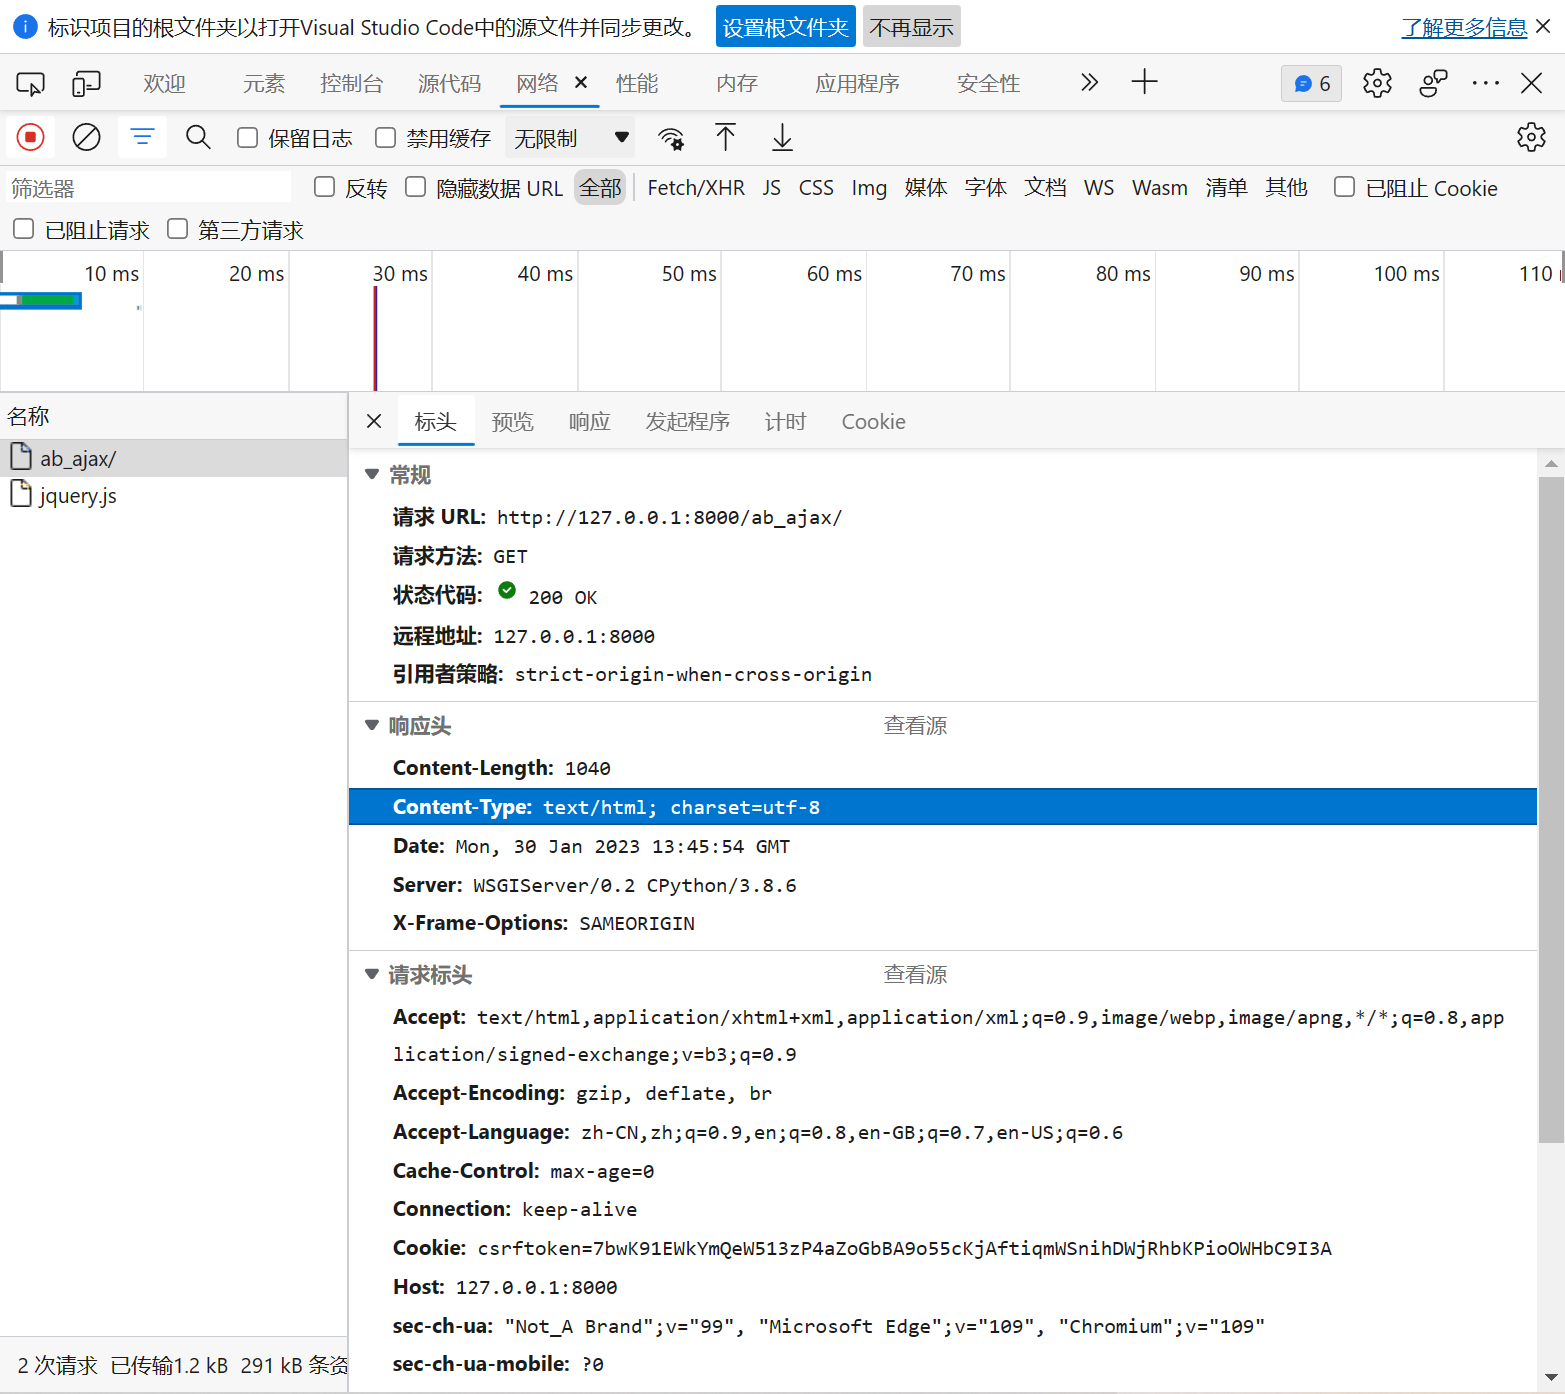Export HAR file download arrow
Image resolution: width=1565 pixels, height=1394 pixels.
pyautogui.click(x=782, y=138)
